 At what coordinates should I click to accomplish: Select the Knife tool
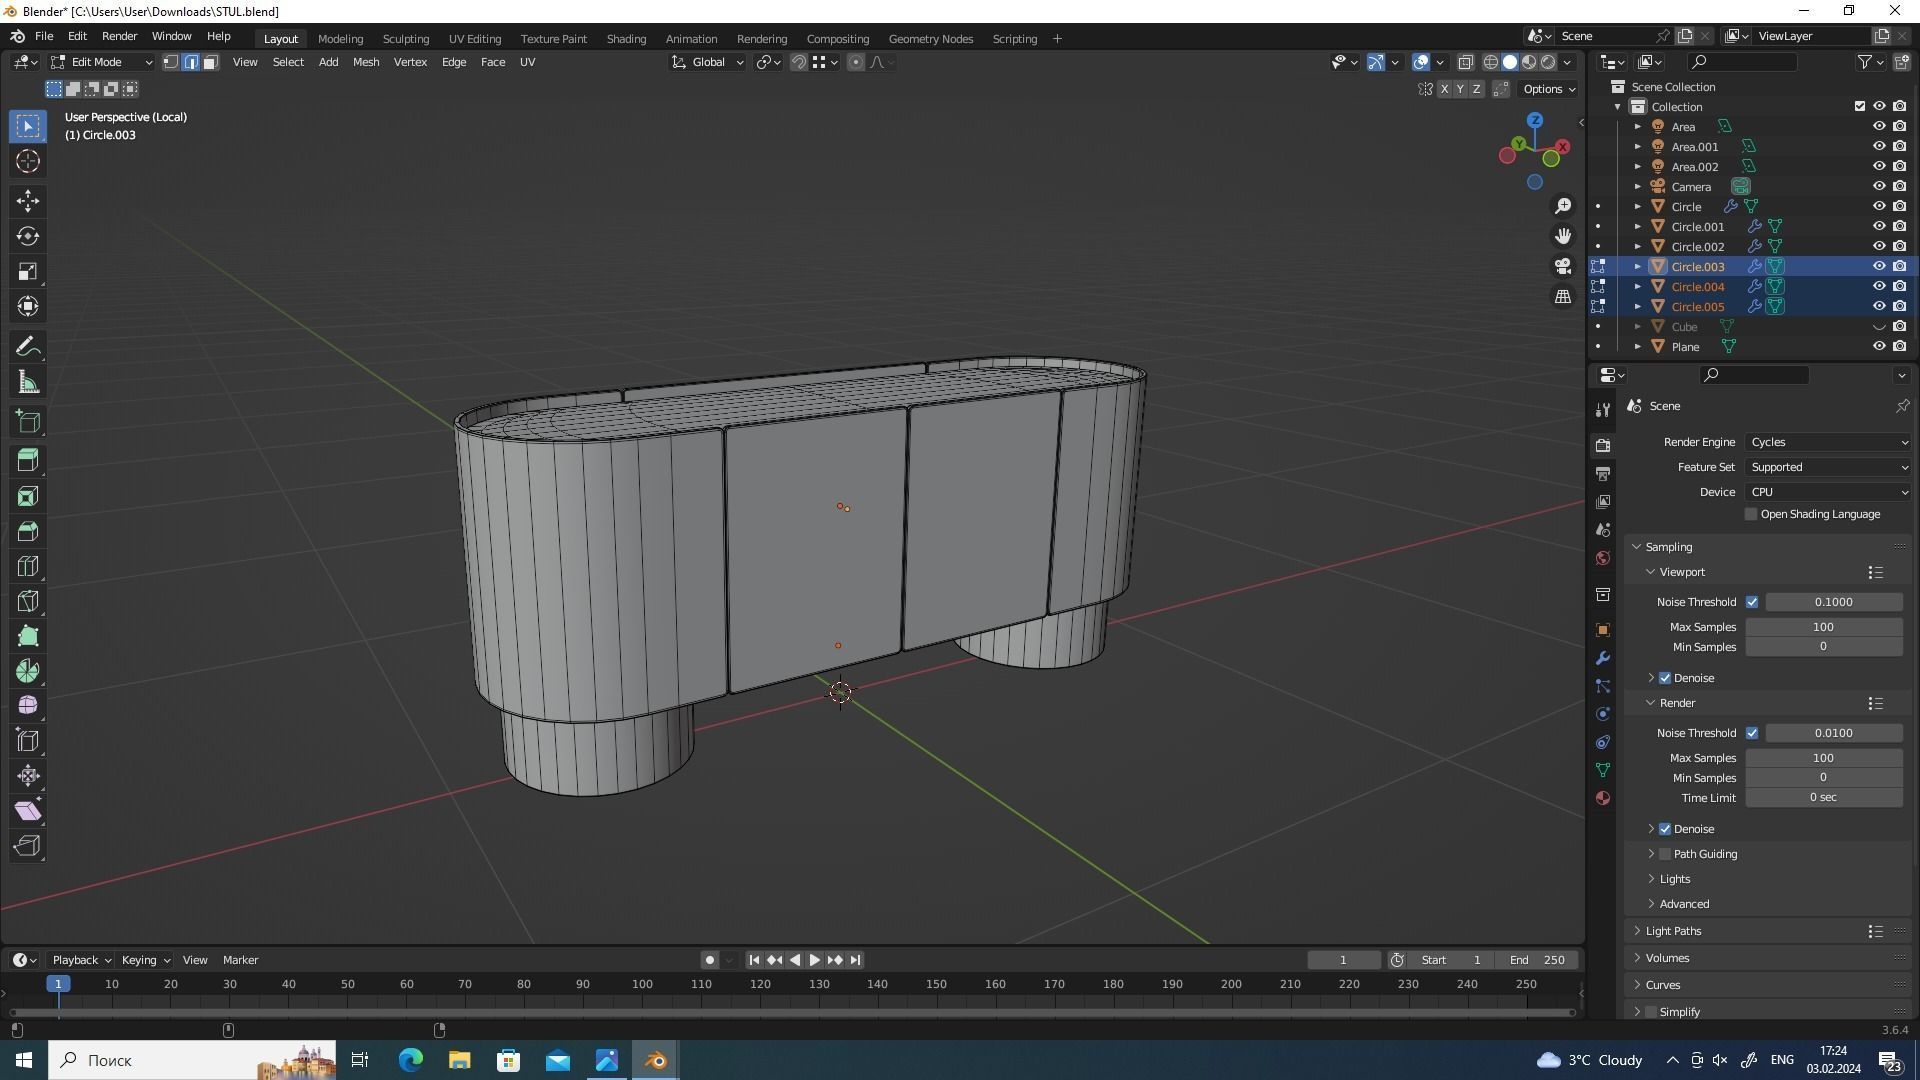point(28,601)
